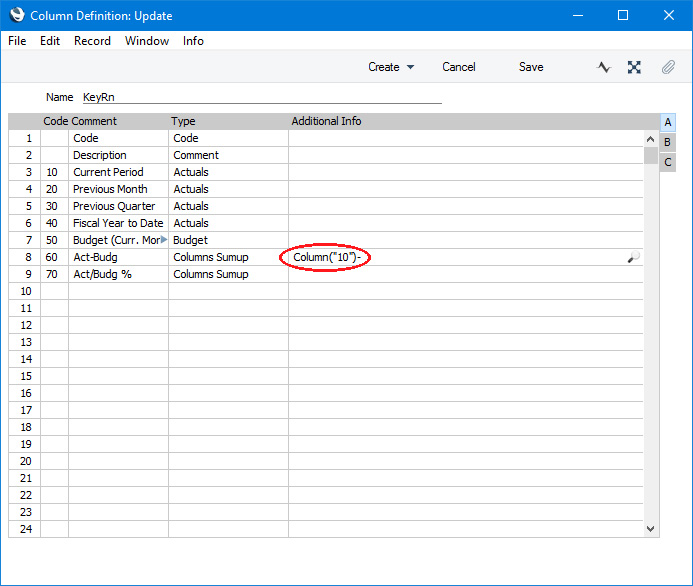This screenshot has width=693, height=586.
Task: Select the Previous Month comment cell
Action: point(118,189)
